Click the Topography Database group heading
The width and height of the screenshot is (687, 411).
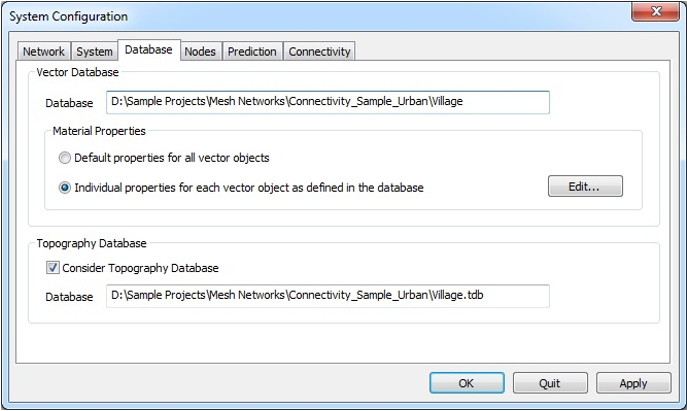click(x=91, y=243)
